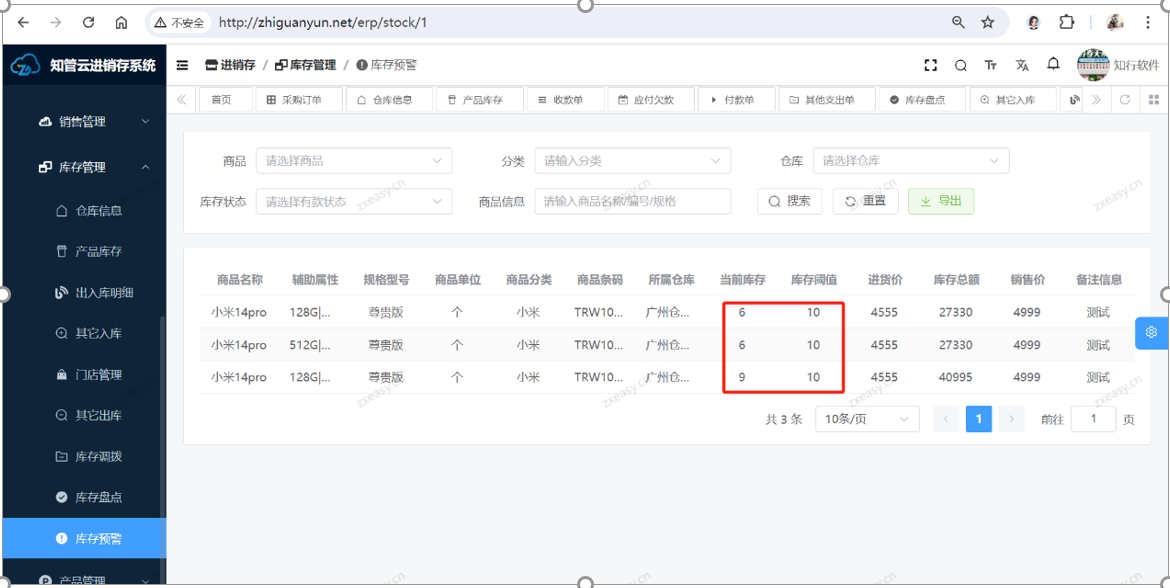Open the notification bell icon

pyautogui.click(x=1053, y=64)
